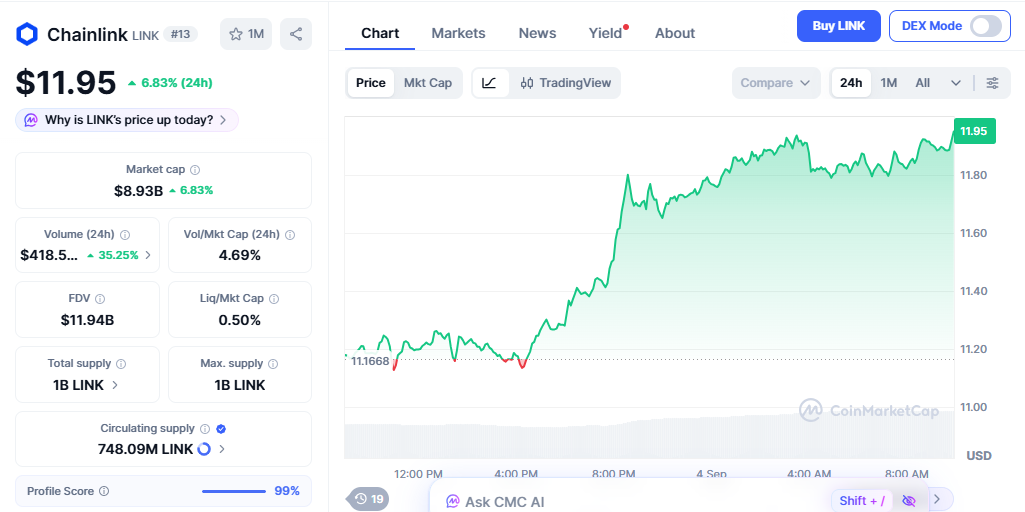Click the Ask CMC AI chat icon
The height and width of the screenshot is (512, 1025).
(452, 502)
